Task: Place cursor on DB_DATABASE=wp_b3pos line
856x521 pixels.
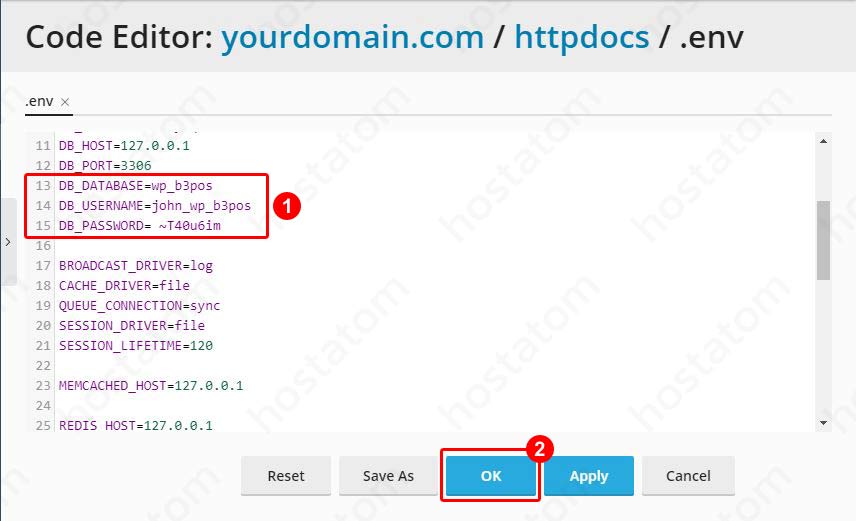Action: pos(135,186)
